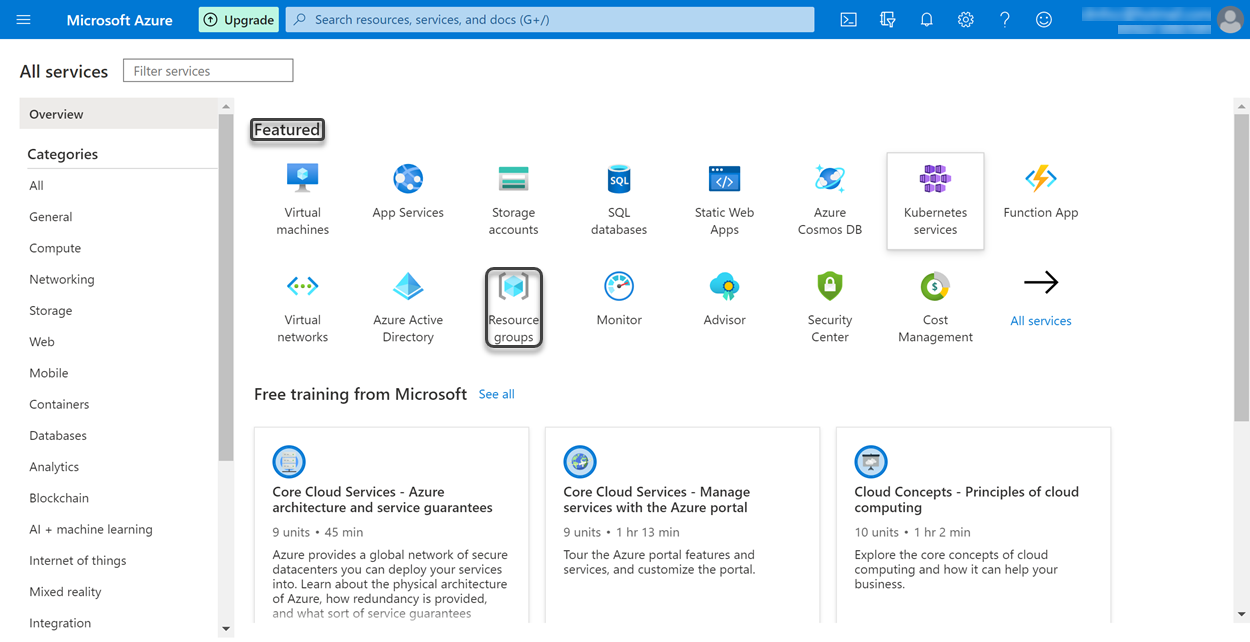Click the 'Manage services' card's round icon
This screenshot has width=1250, height=642.
[x=580, y=462]
